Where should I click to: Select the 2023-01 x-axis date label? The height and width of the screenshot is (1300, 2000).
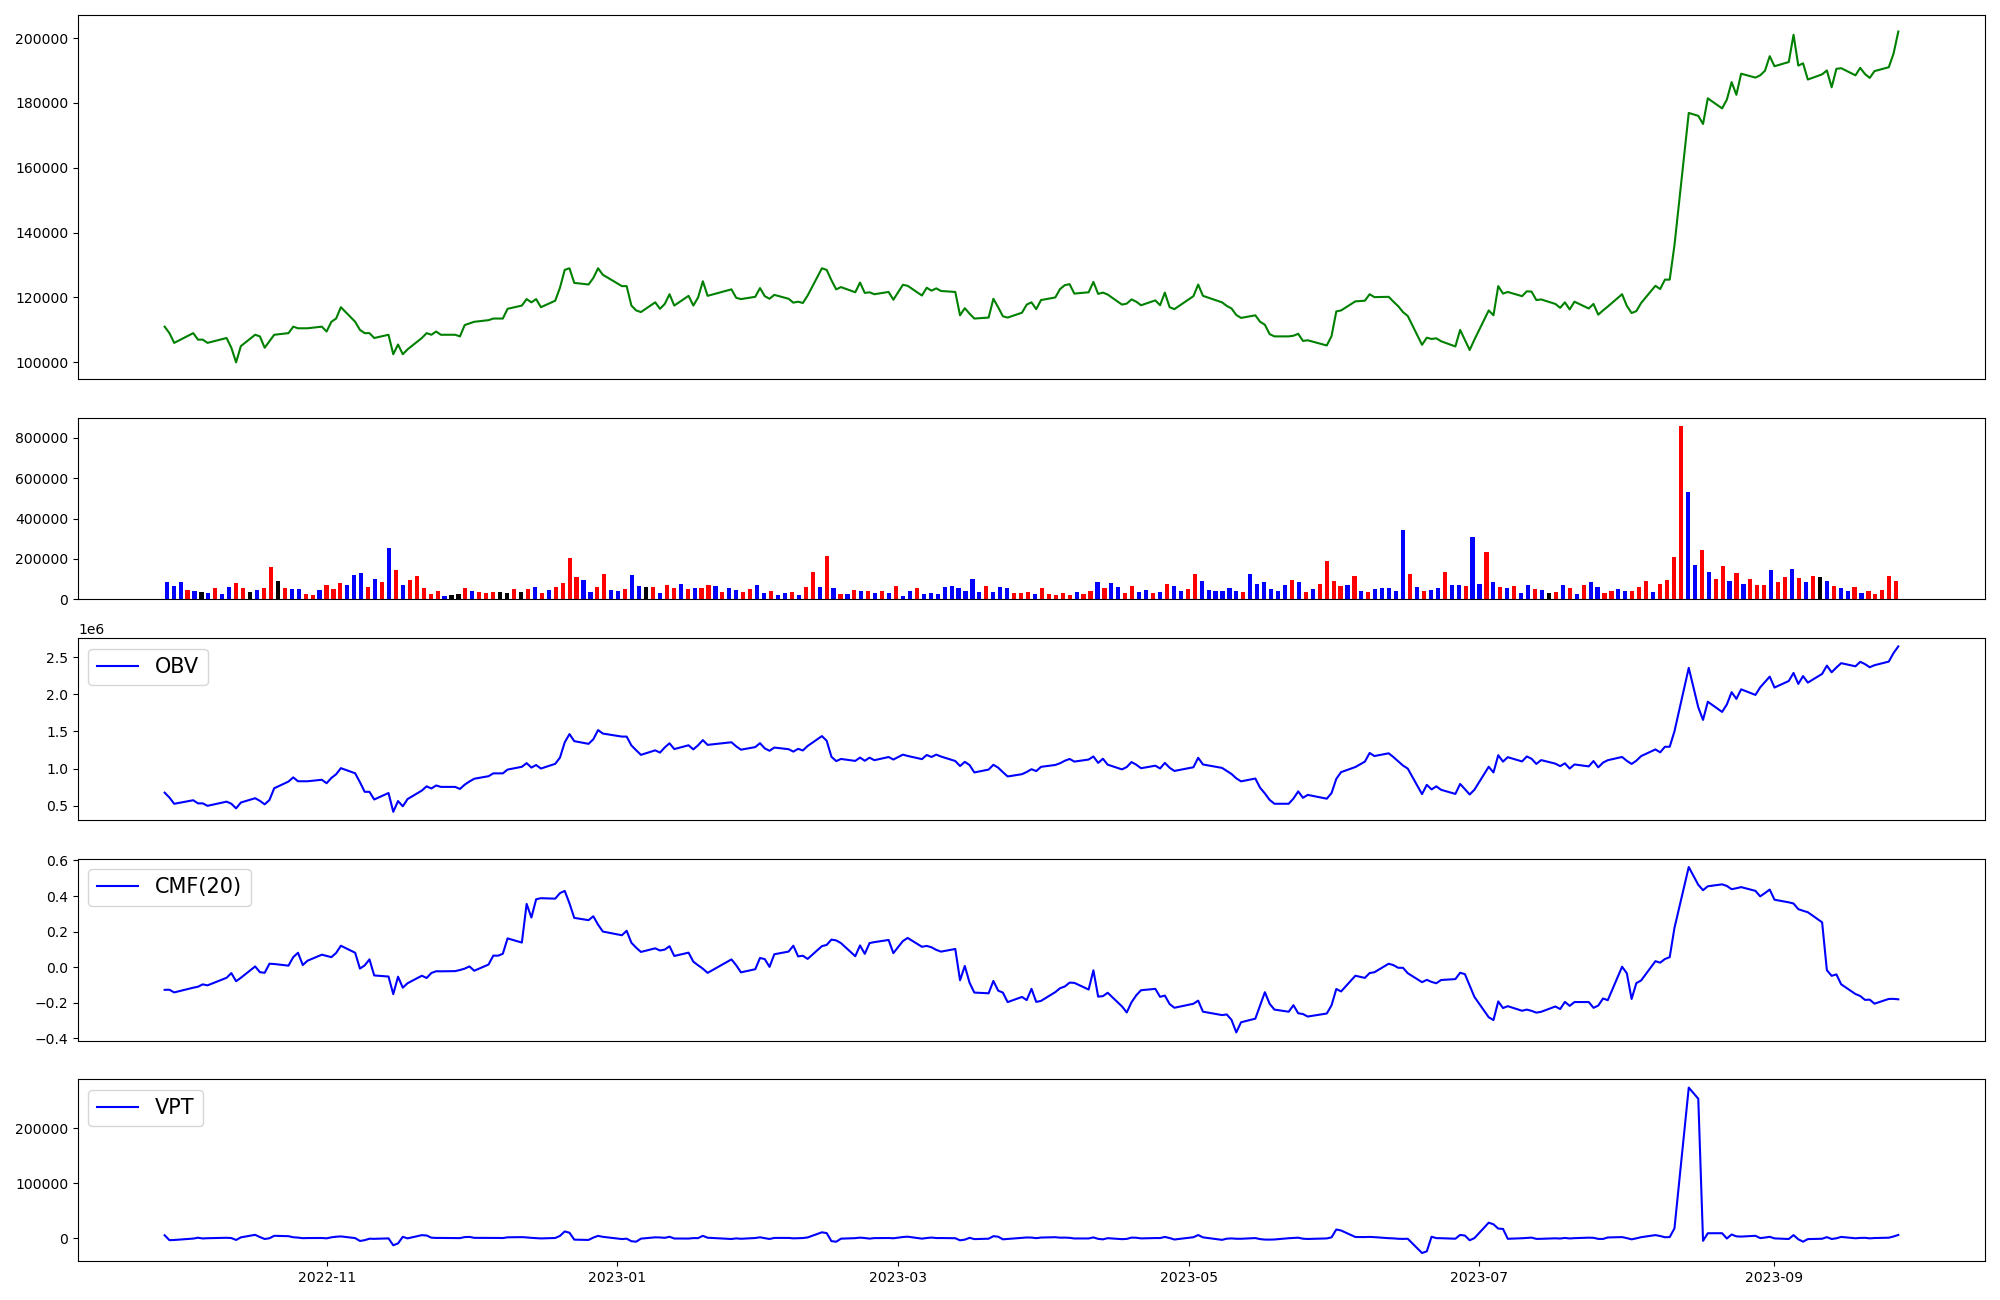(617, 1277)
